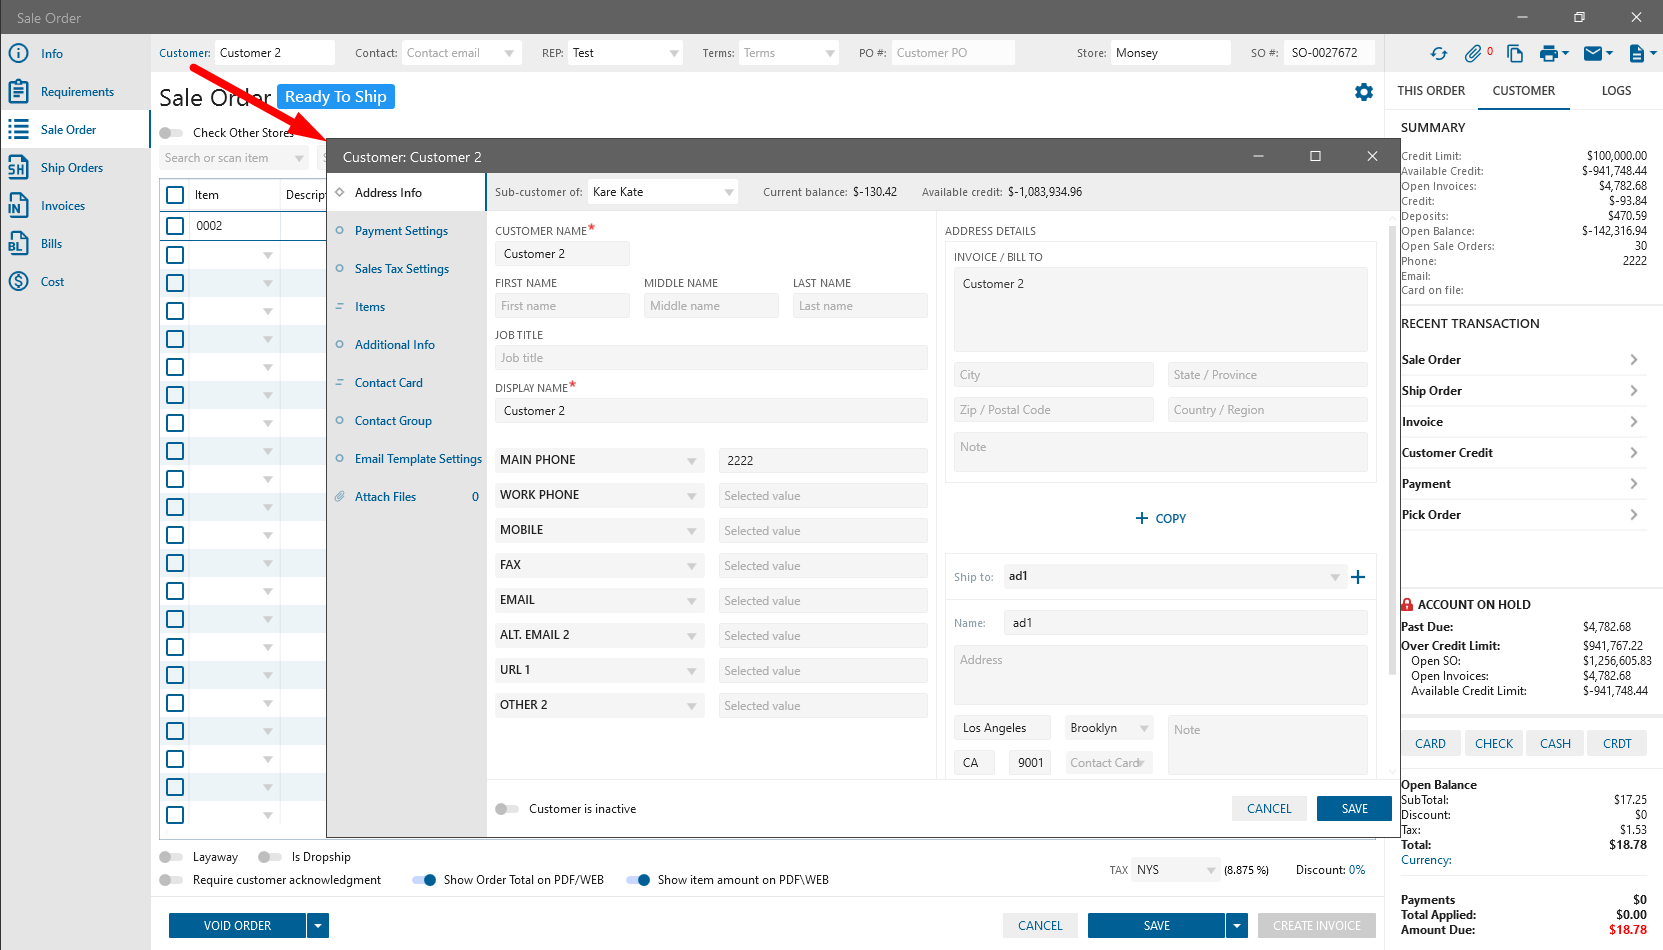Expand print options arrow beside printer
This screenshot has width=1663, height=950.
1565,53
